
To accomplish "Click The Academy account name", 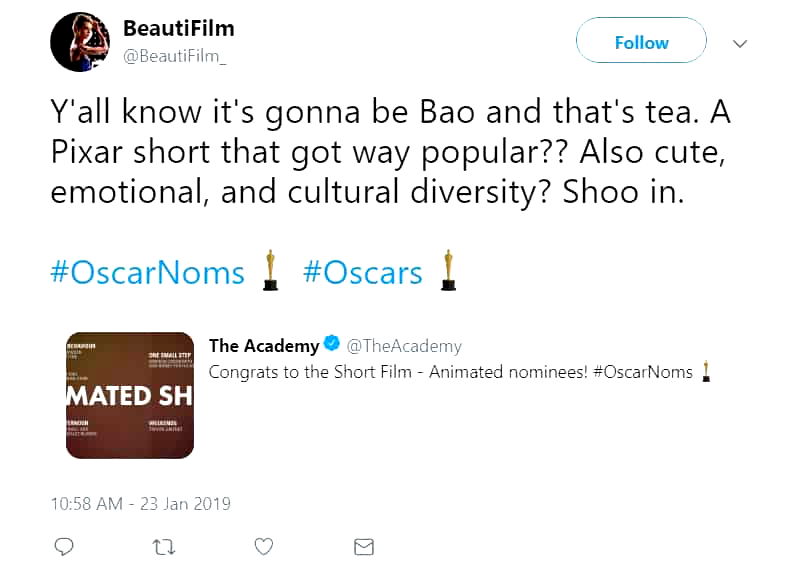I will (265, 346).
